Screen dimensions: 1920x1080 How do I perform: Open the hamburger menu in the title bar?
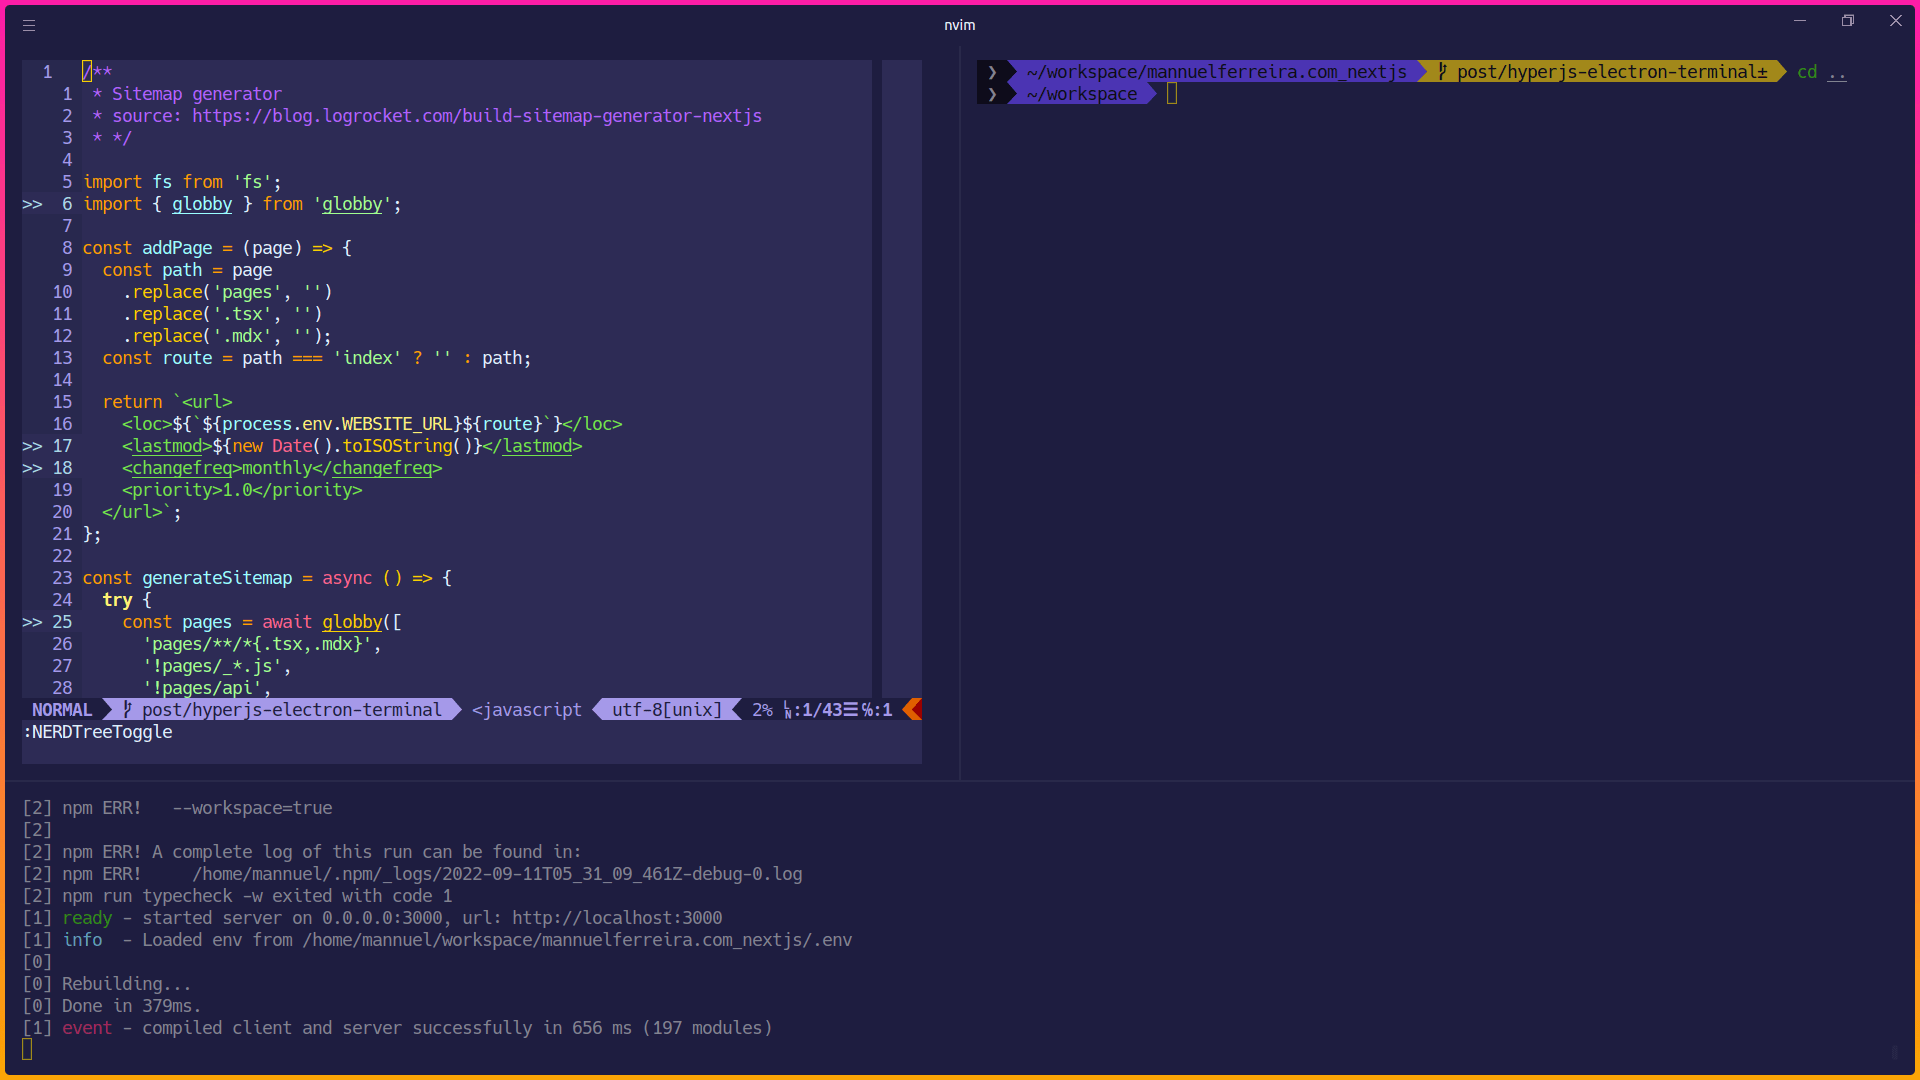point(29,25)
